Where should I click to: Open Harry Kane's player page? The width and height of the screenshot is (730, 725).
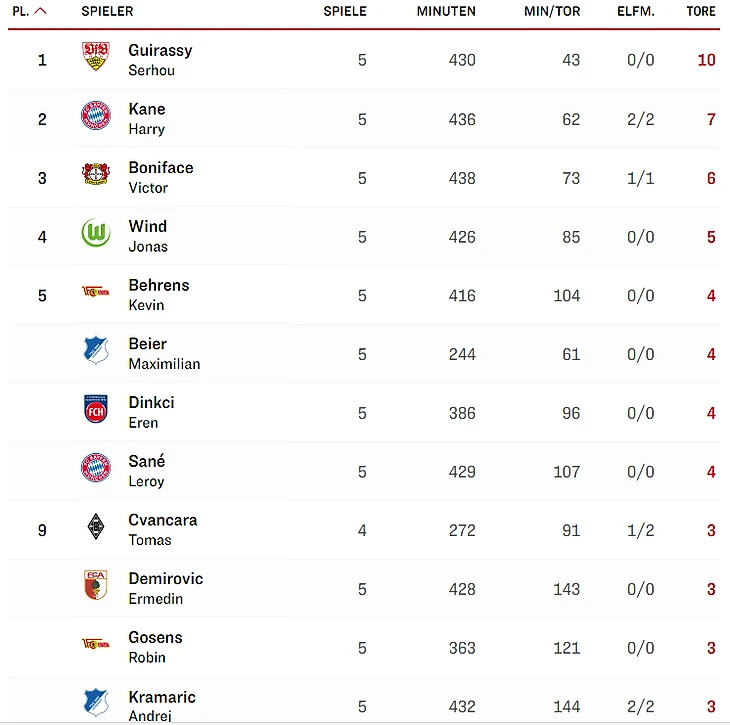(x=147, y=118)
